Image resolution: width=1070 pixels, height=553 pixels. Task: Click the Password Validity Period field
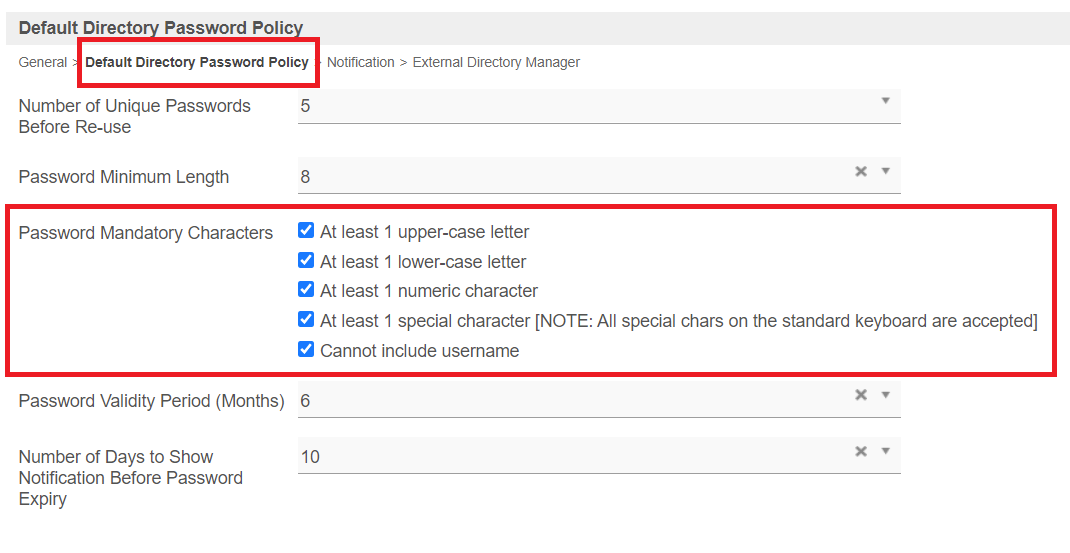coord(570,400)
